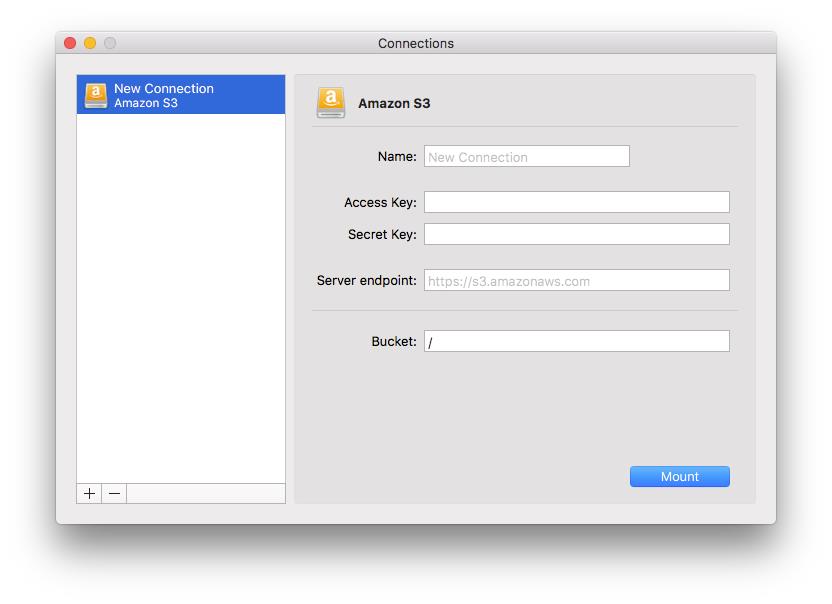Click the "Server endpoint:" label
Viewport: 832px width, 604px height.
(367, 280)
